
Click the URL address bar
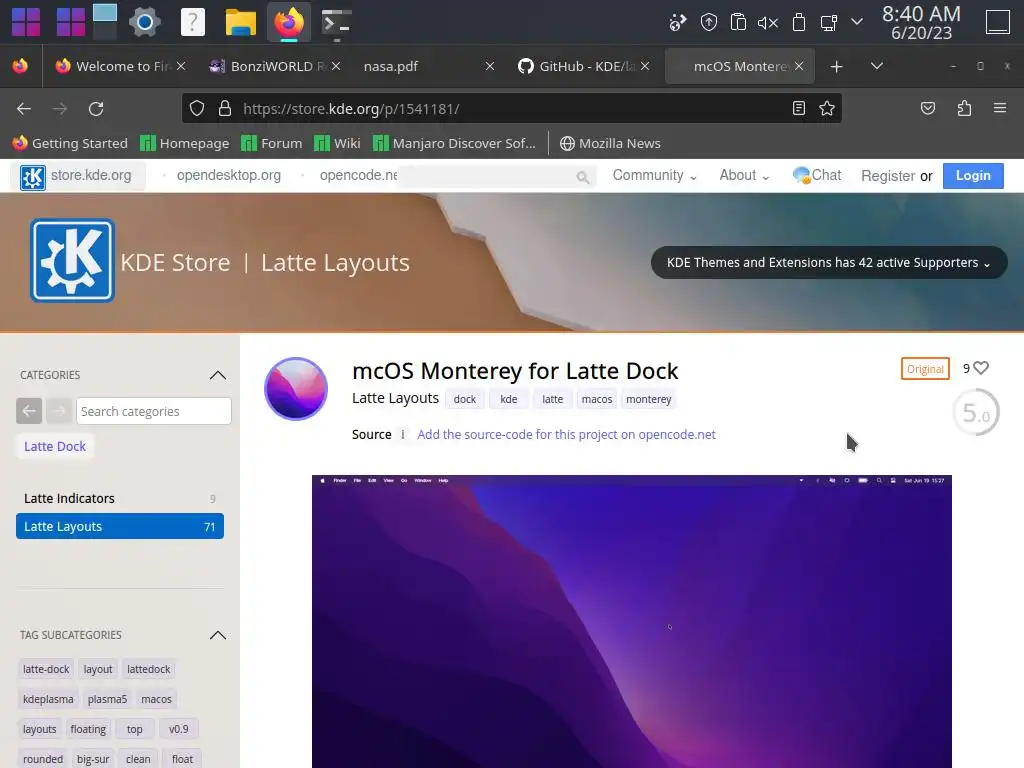[511, 108]
